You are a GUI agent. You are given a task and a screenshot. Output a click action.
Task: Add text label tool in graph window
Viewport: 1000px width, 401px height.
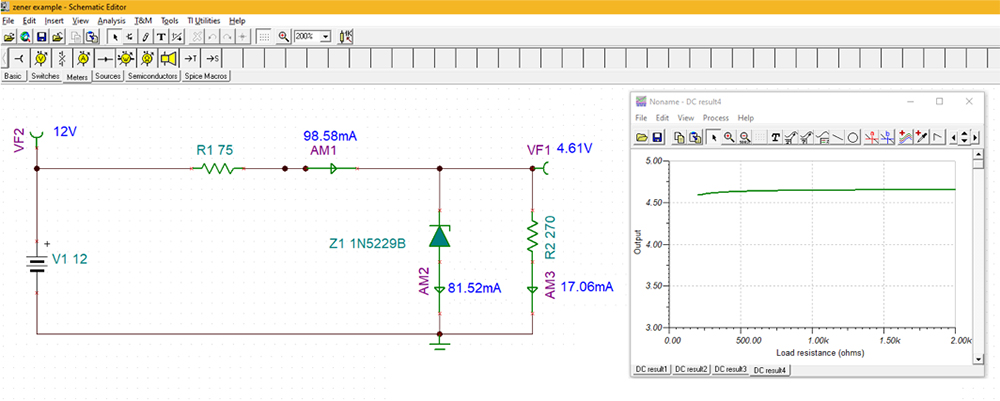[775, 136]
